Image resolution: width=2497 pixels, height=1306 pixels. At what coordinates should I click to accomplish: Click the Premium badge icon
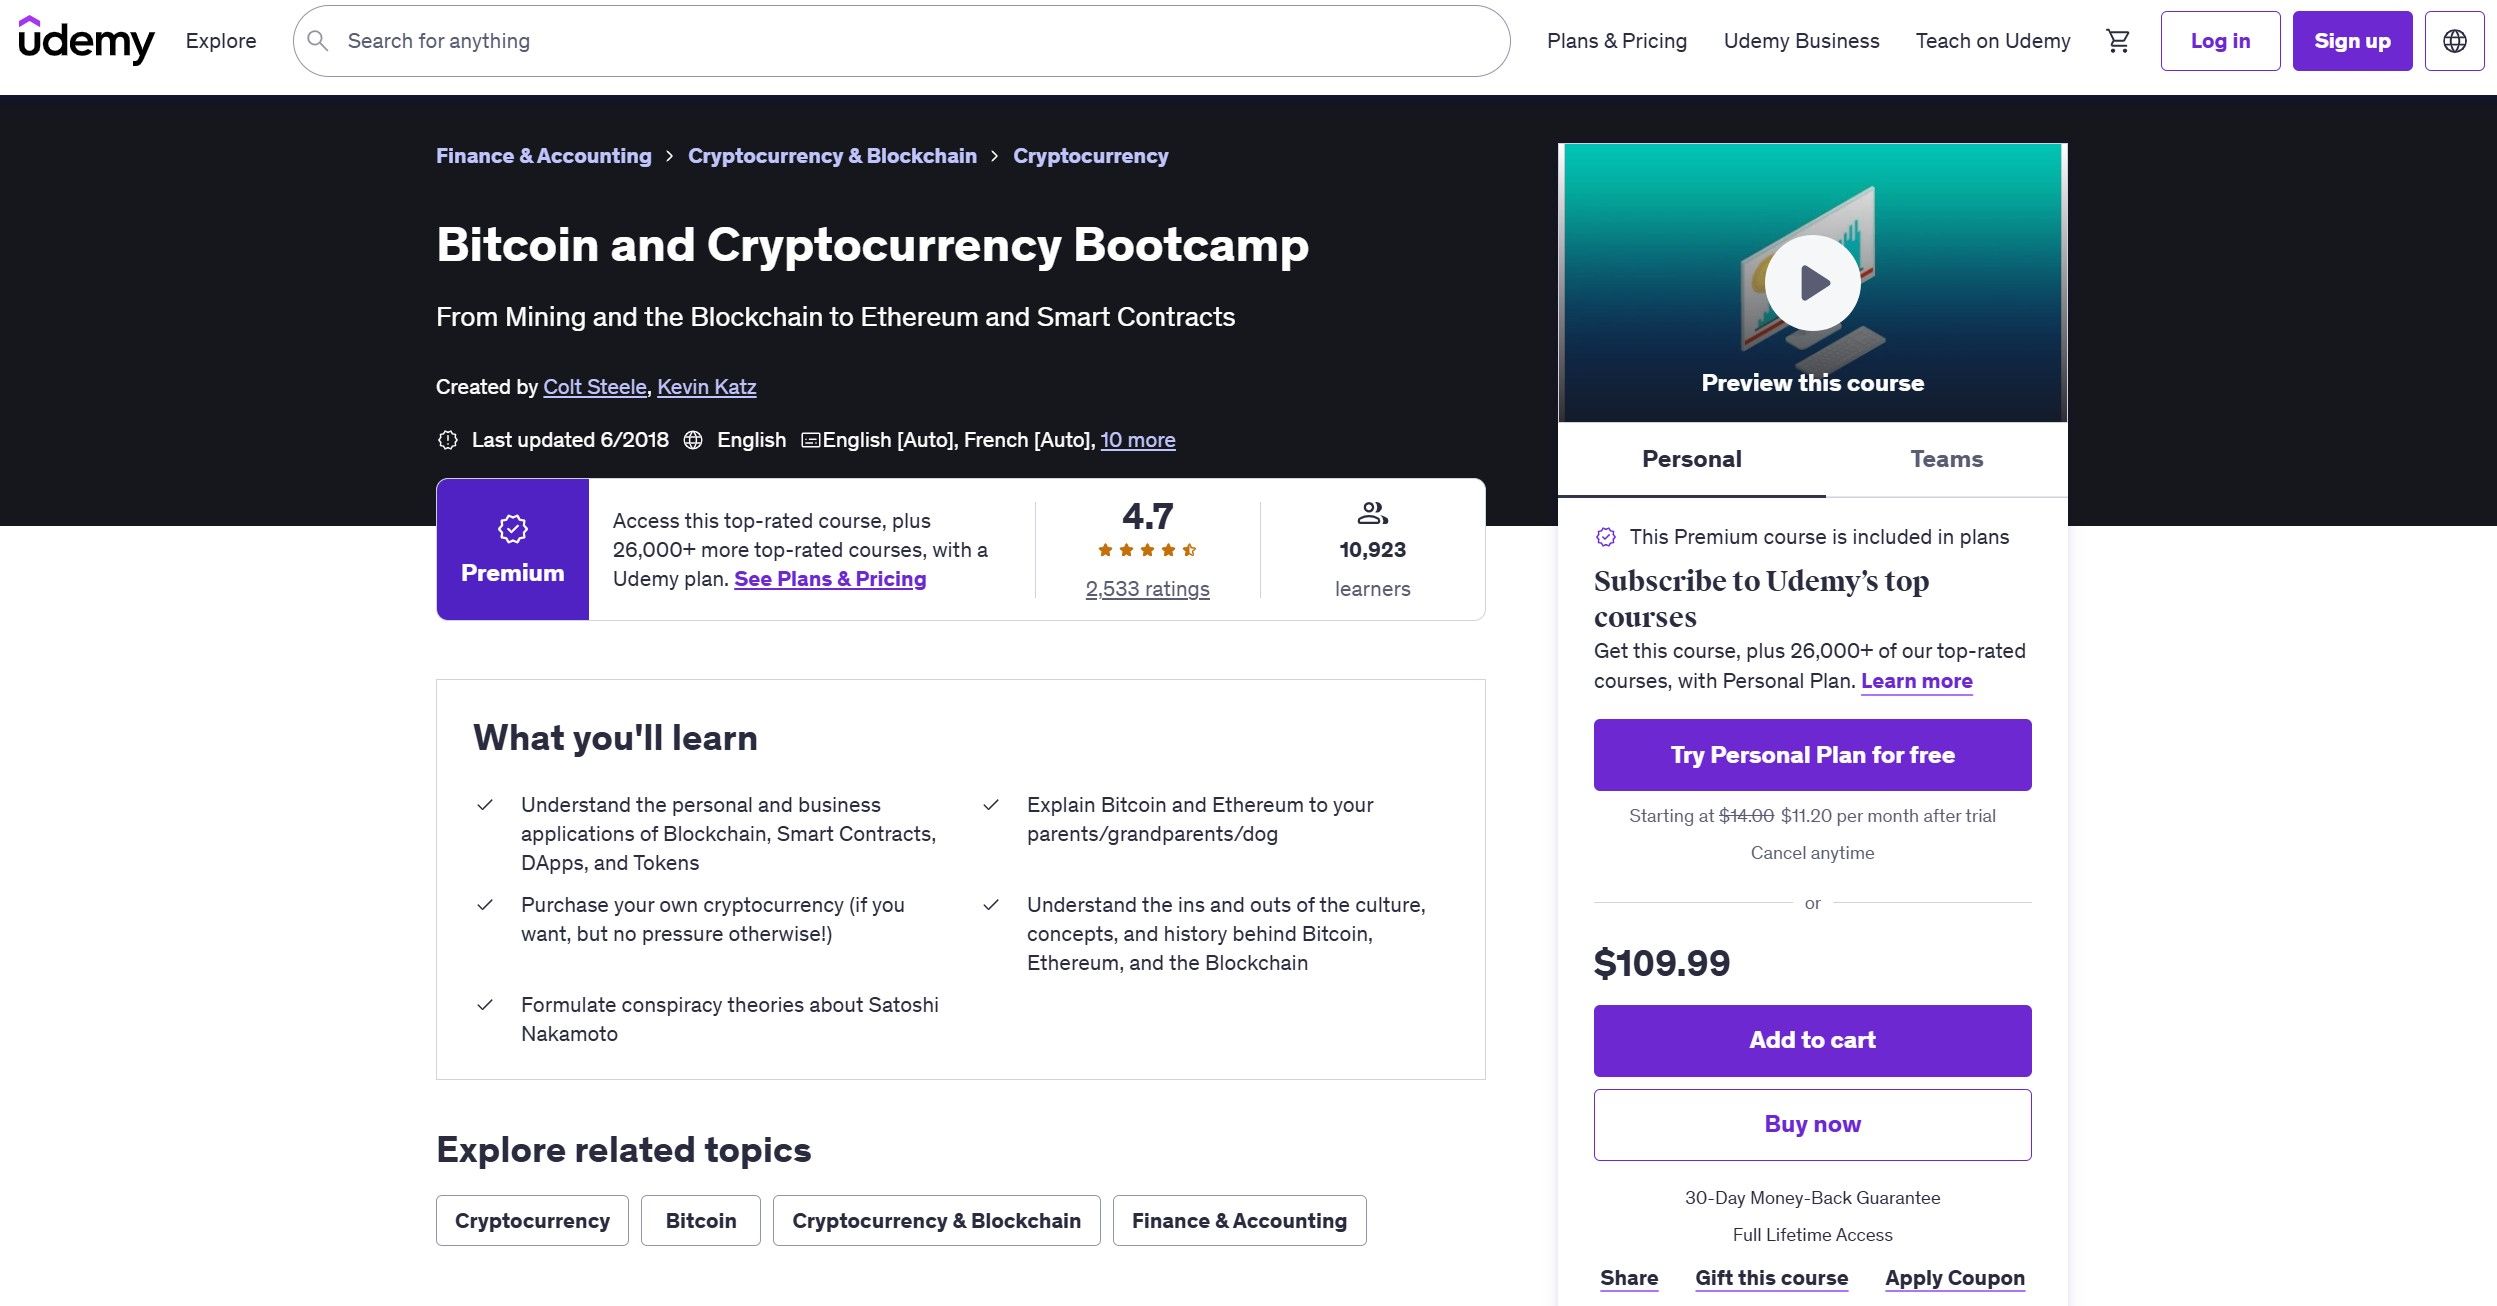(512, 529)
